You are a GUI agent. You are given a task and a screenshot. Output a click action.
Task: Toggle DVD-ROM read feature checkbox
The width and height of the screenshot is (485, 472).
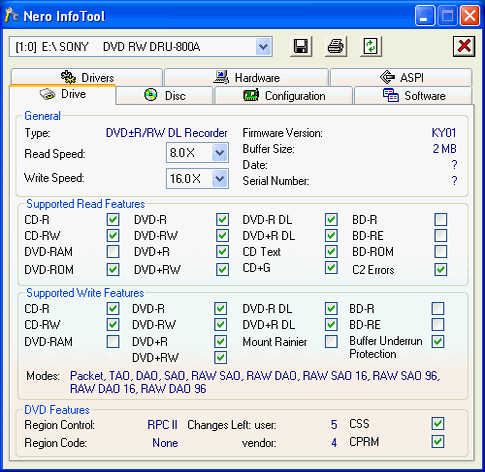click(113, 269)
